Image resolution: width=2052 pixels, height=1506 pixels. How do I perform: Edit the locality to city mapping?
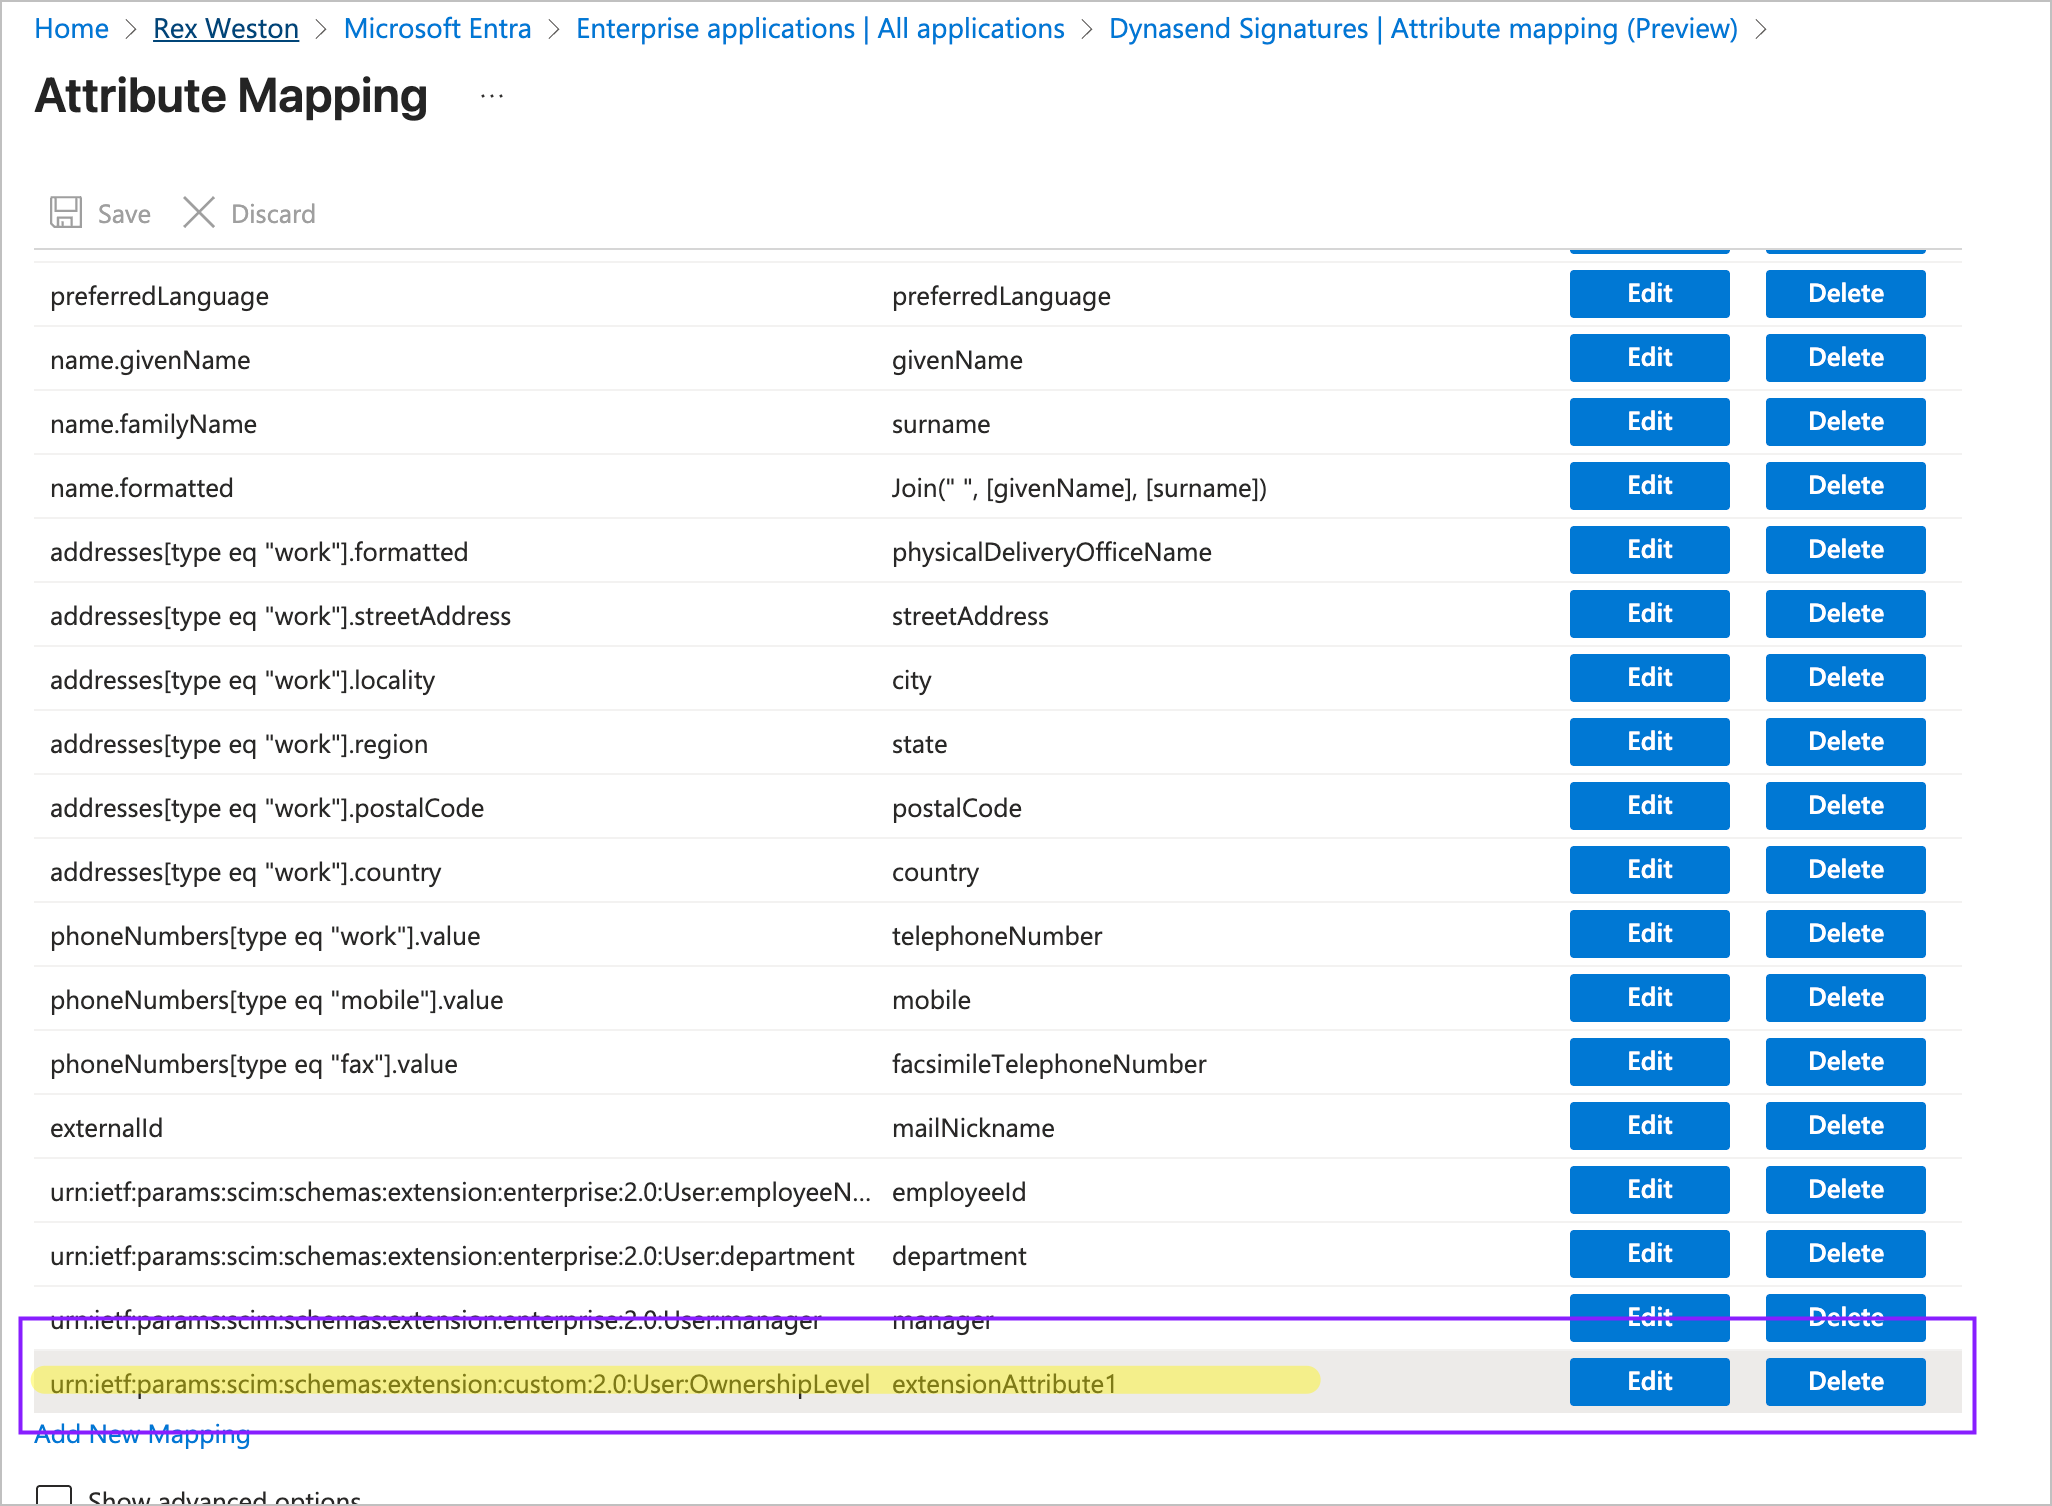[x=1648, y=677]
